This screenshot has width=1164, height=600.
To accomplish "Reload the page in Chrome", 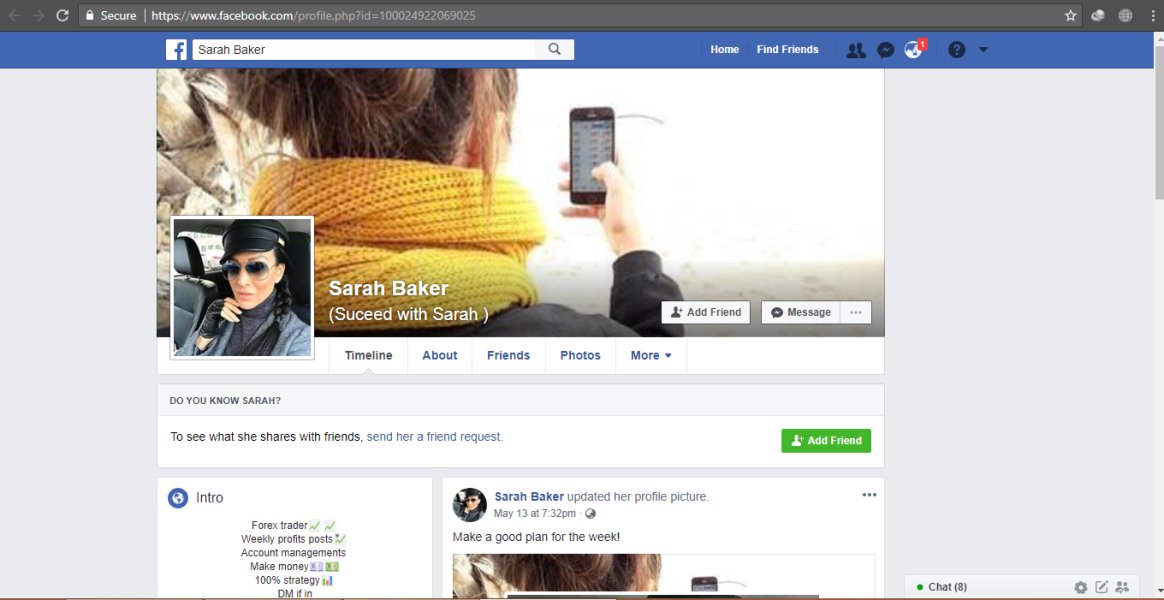I will pos(62,16).
